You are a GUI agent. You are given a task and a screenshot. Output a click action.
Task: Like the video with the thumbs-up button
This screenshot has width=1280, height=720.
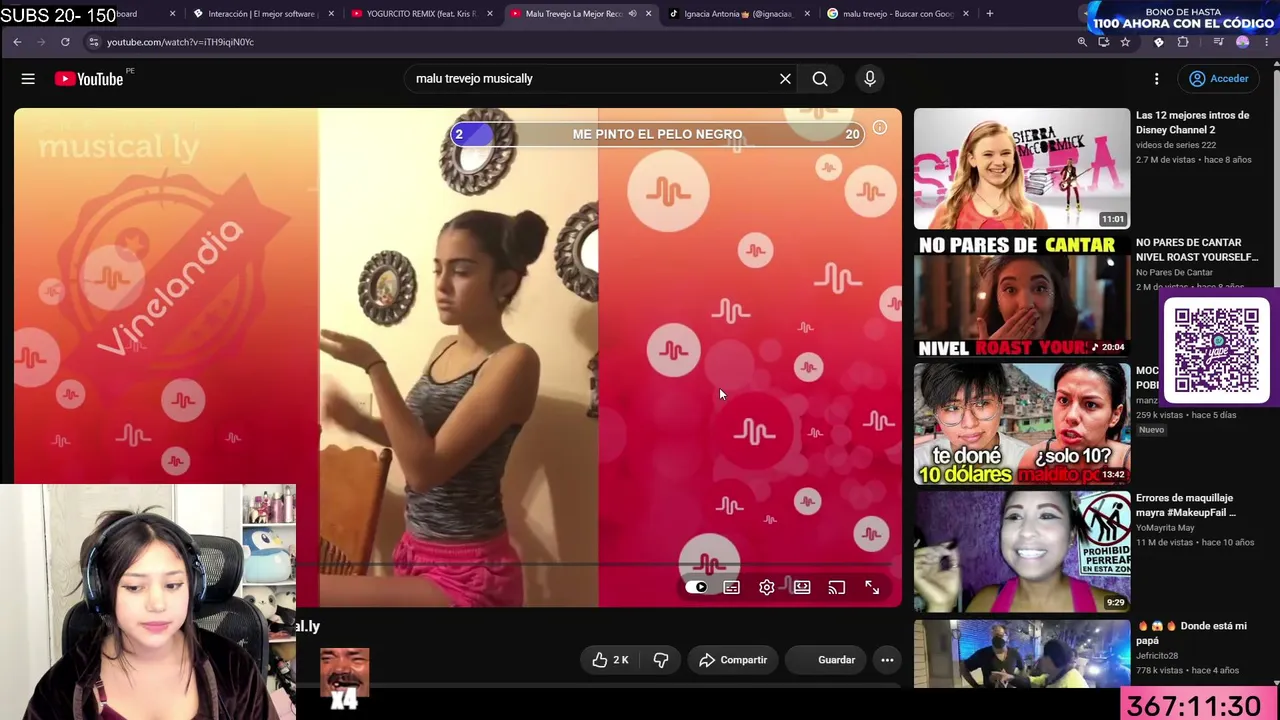click(611, 660)
